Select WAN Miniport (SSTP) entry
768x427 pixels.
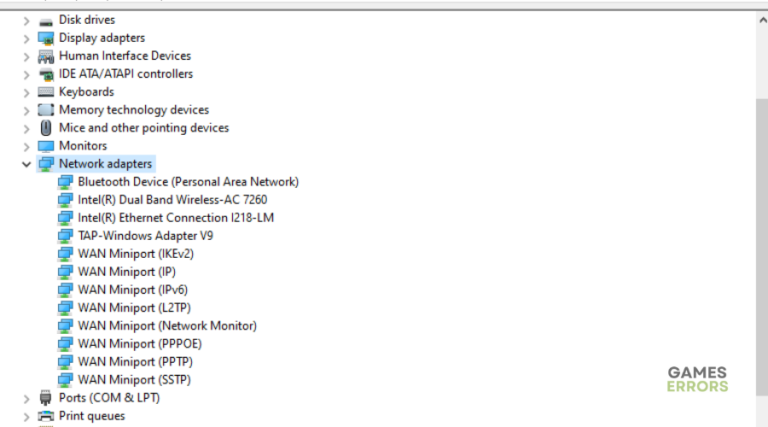coord(134,380)
